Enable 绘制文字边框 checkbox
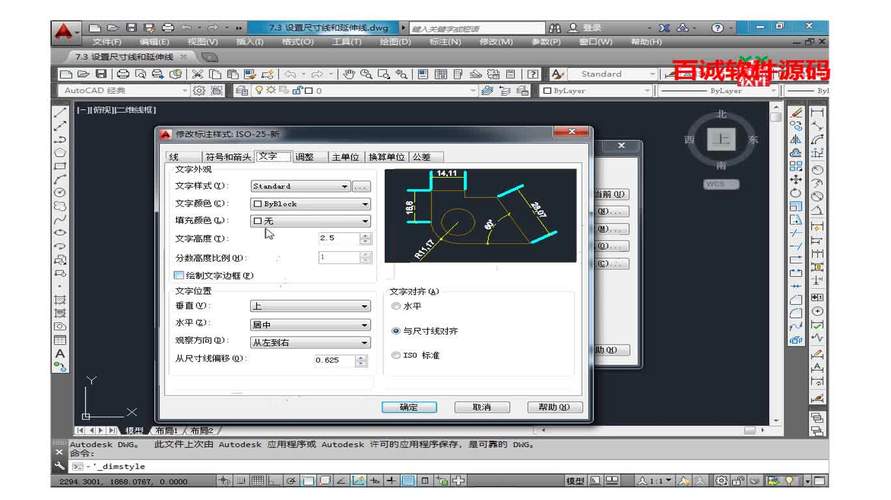 point(179,276)
